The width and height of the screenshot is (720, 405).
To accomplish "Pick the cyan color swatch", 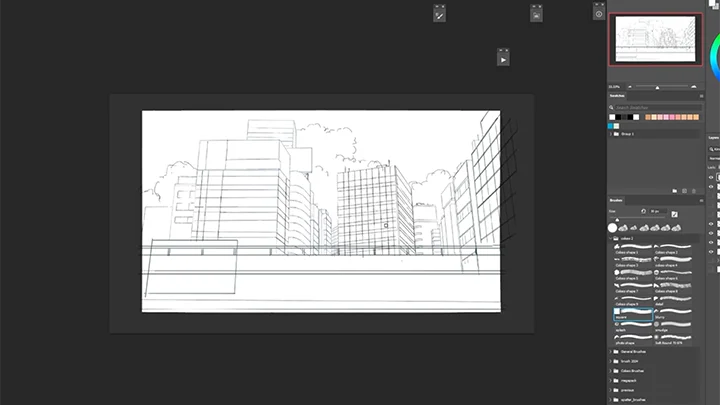I will click(611, 126).
